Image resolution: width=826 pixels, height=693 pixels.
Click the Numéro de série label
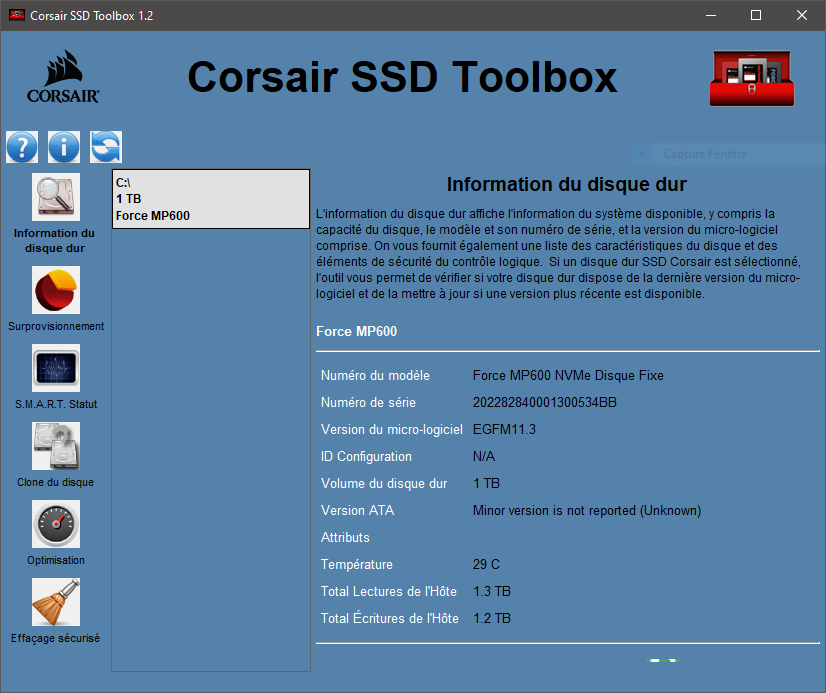pos(368,403)
